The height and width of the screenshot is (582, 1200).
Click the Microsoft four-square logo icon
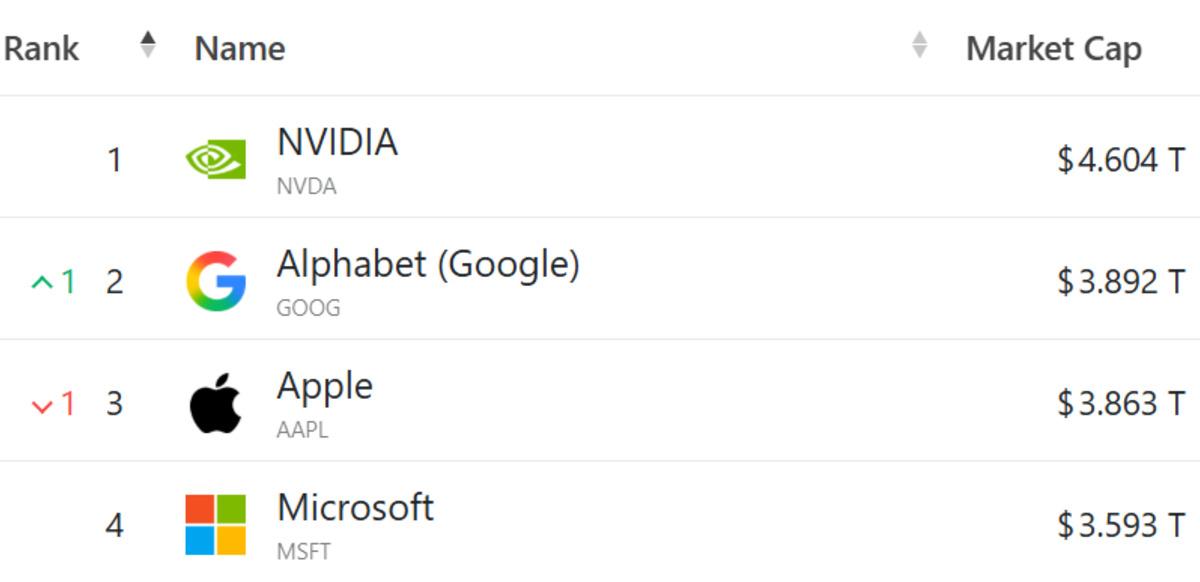tap(216, 524)
